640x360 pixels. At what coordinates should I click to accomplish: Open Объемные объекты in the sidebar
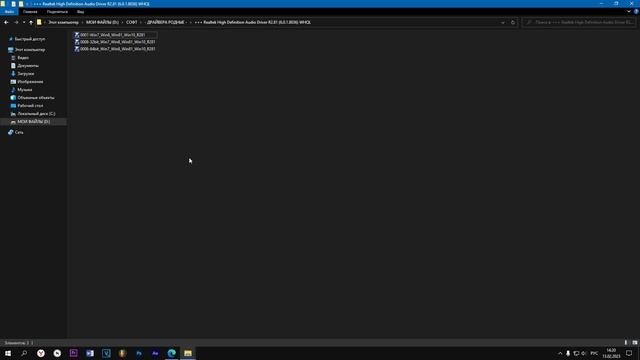[36, 98]
